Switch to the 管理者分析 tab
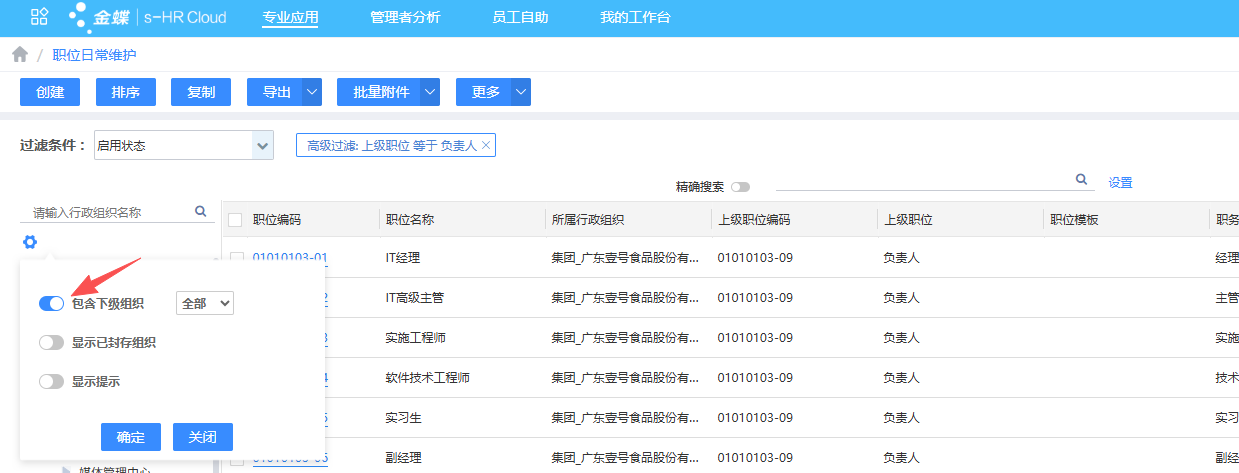This screenshot has height=473, width=1239. coord(405,17)
